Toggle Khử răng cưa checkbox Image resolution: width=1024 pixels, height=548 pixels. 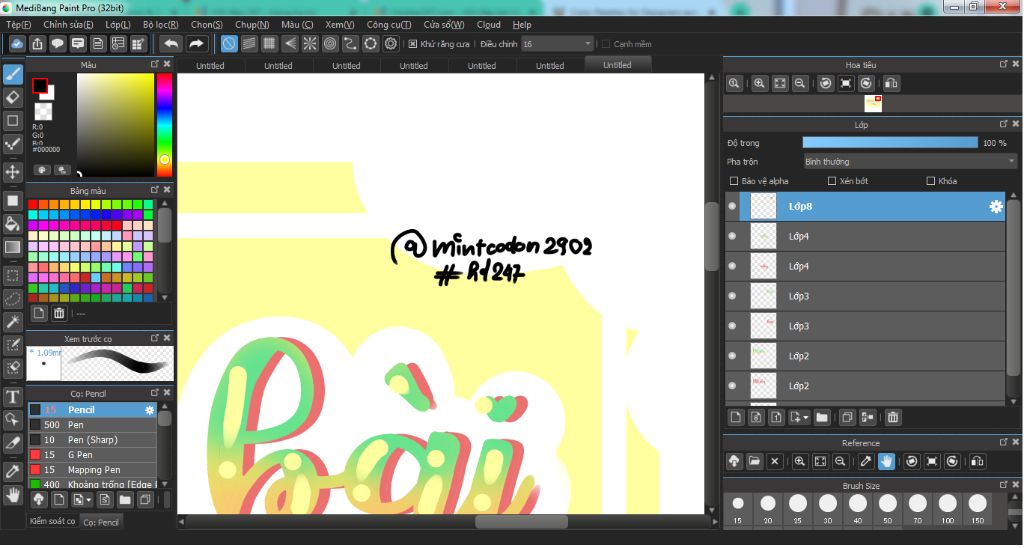click(413, 44)
